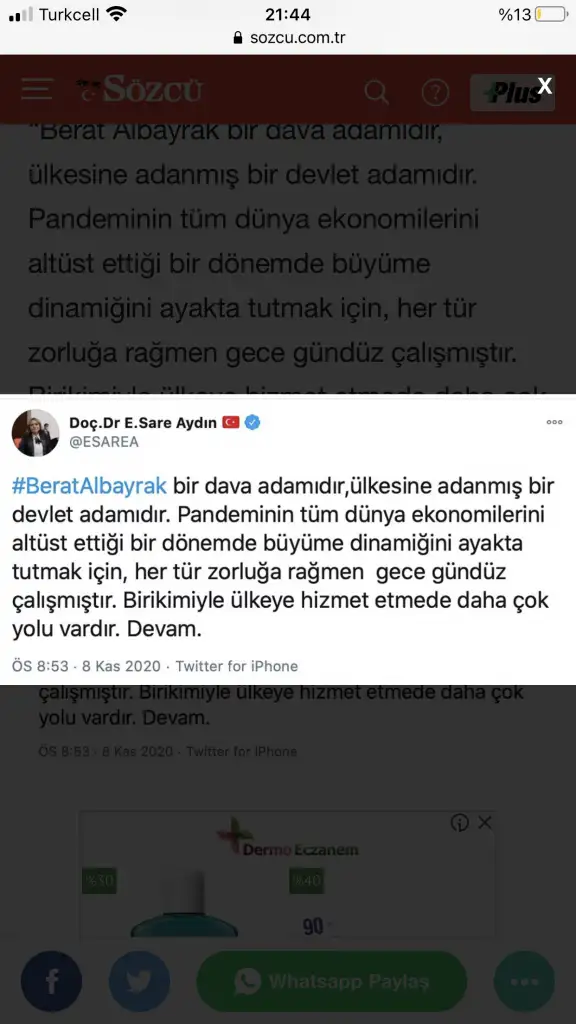Open the Sözcü Plus button
Screen dimensions: 576x1024
click(512, 92)
